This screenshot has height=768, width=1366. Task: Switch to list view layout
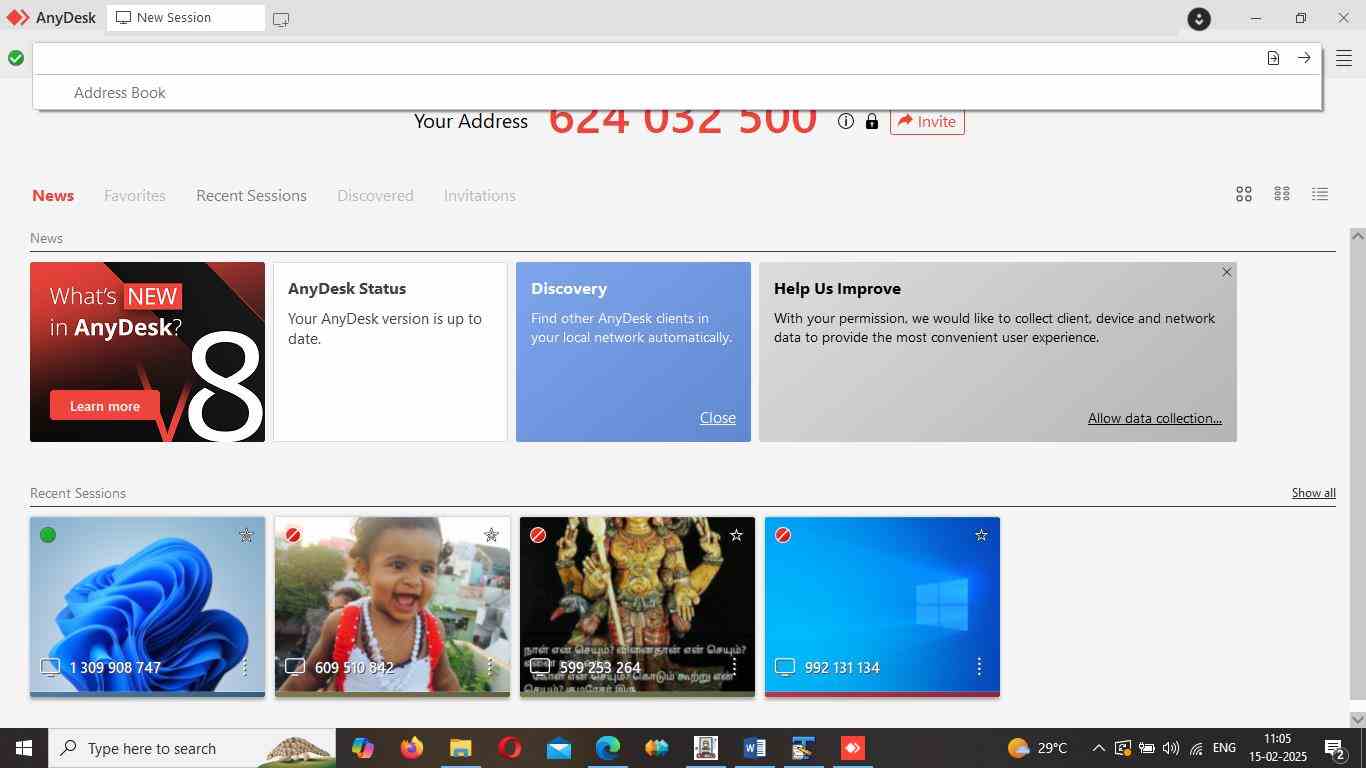[x=1320, y=194]
